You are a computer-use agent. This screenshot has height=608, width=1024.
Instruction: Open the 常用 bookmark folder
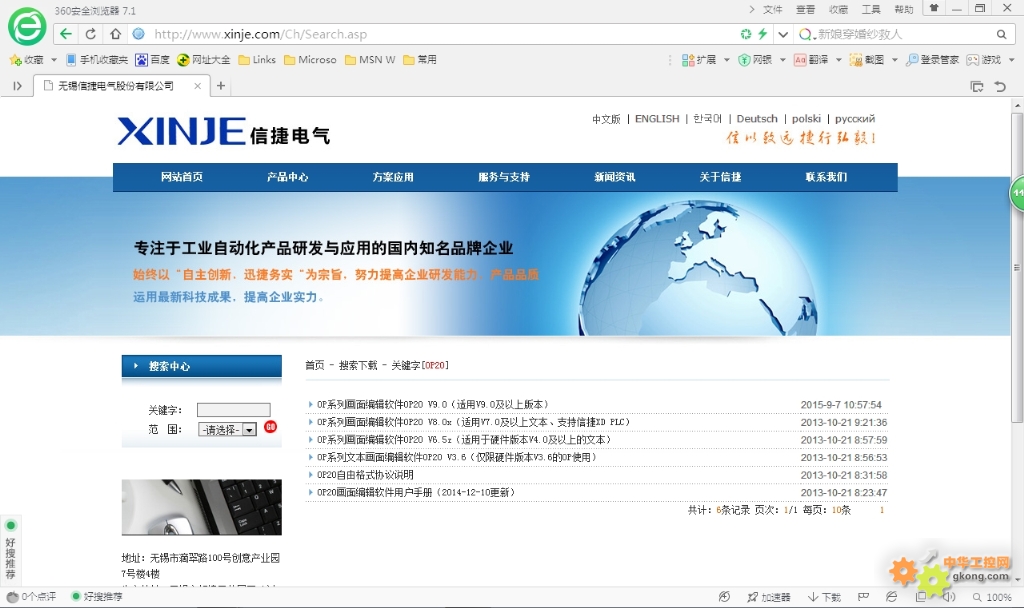coord(420,59)
